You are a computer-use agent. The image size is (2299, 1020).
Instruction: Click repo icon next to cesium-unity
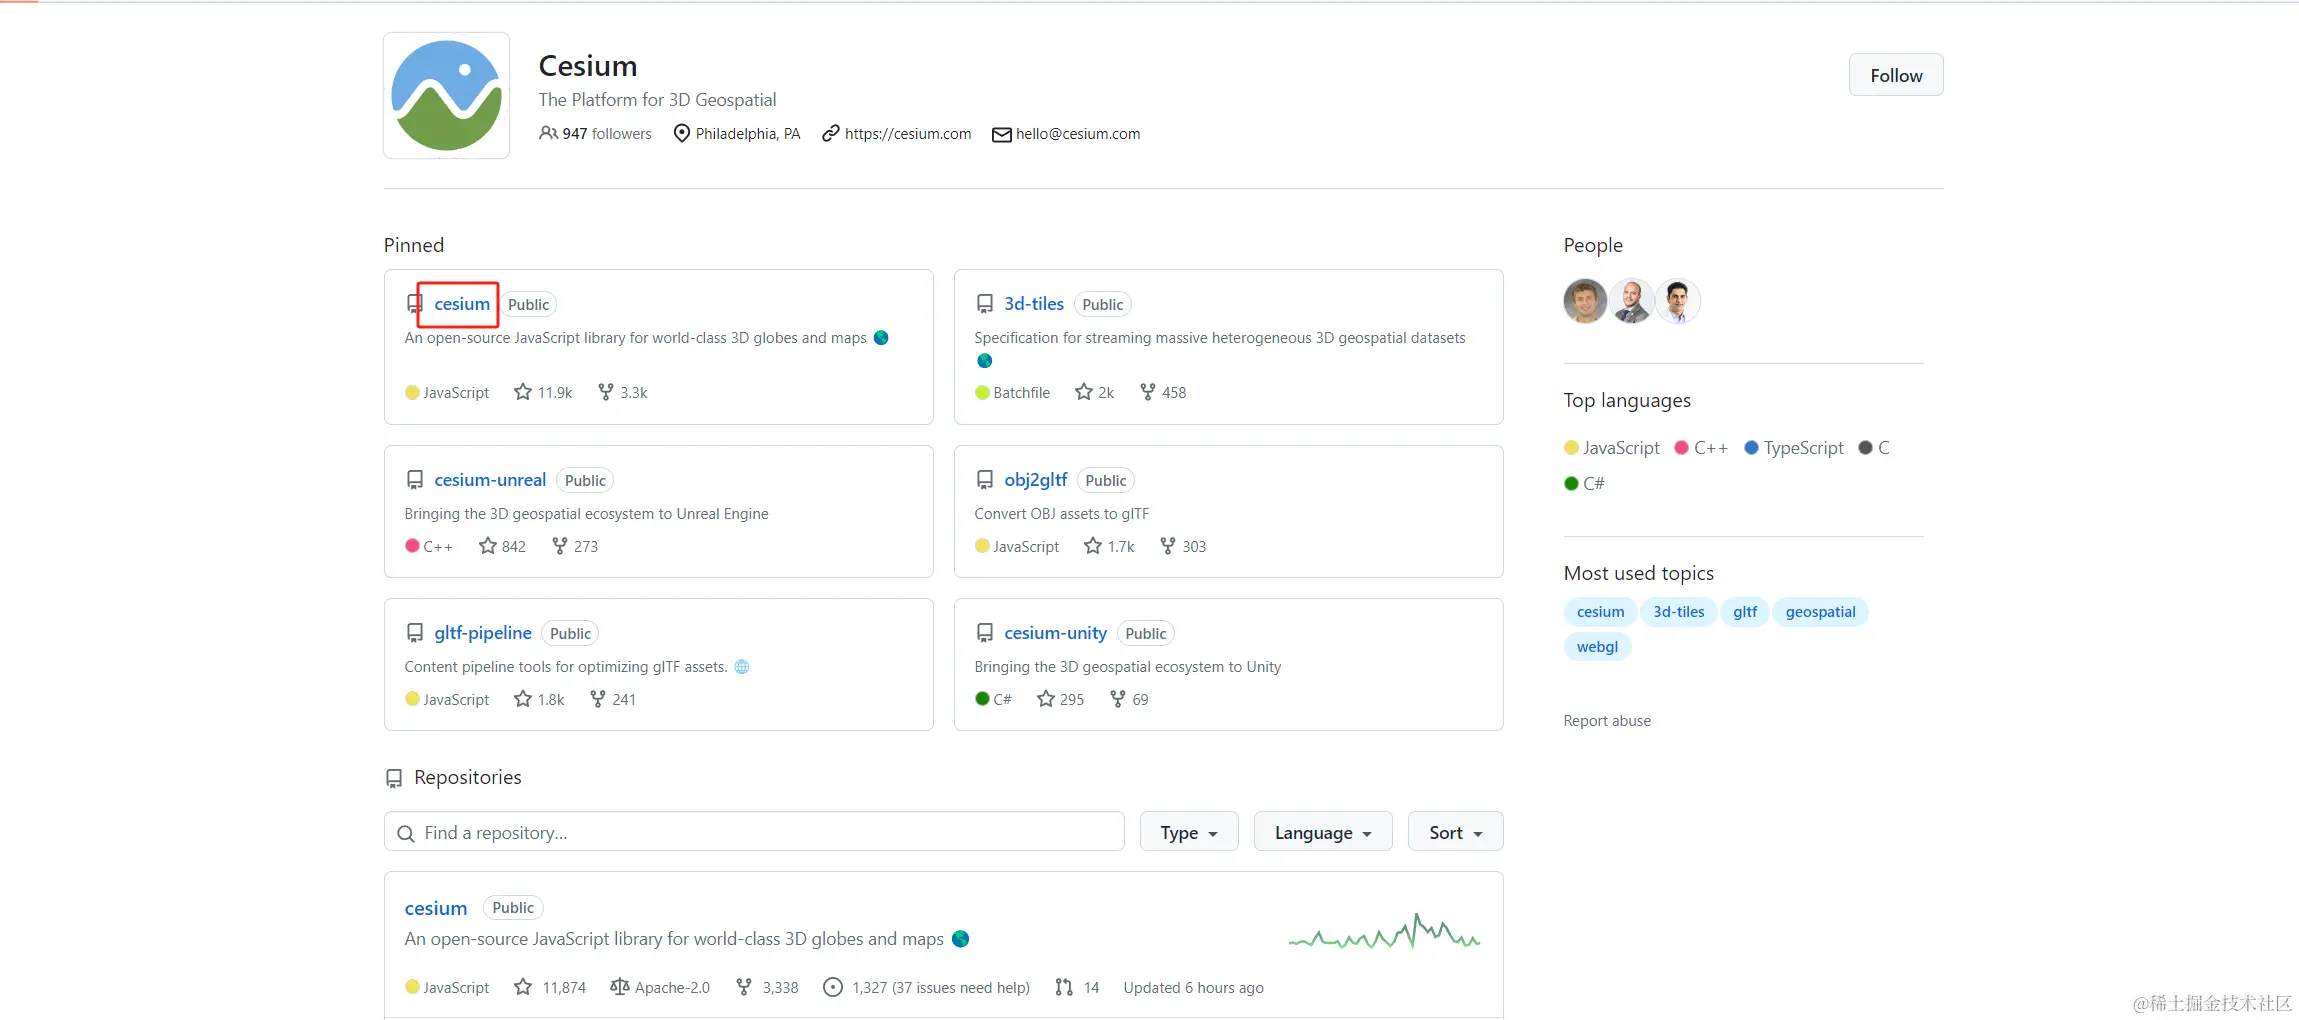tap(985, 633)
